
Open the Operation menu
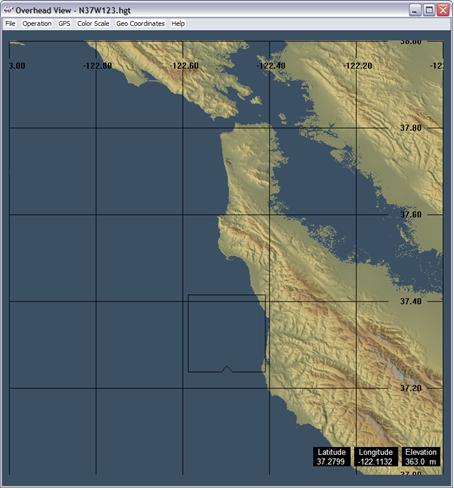[37, 24]
